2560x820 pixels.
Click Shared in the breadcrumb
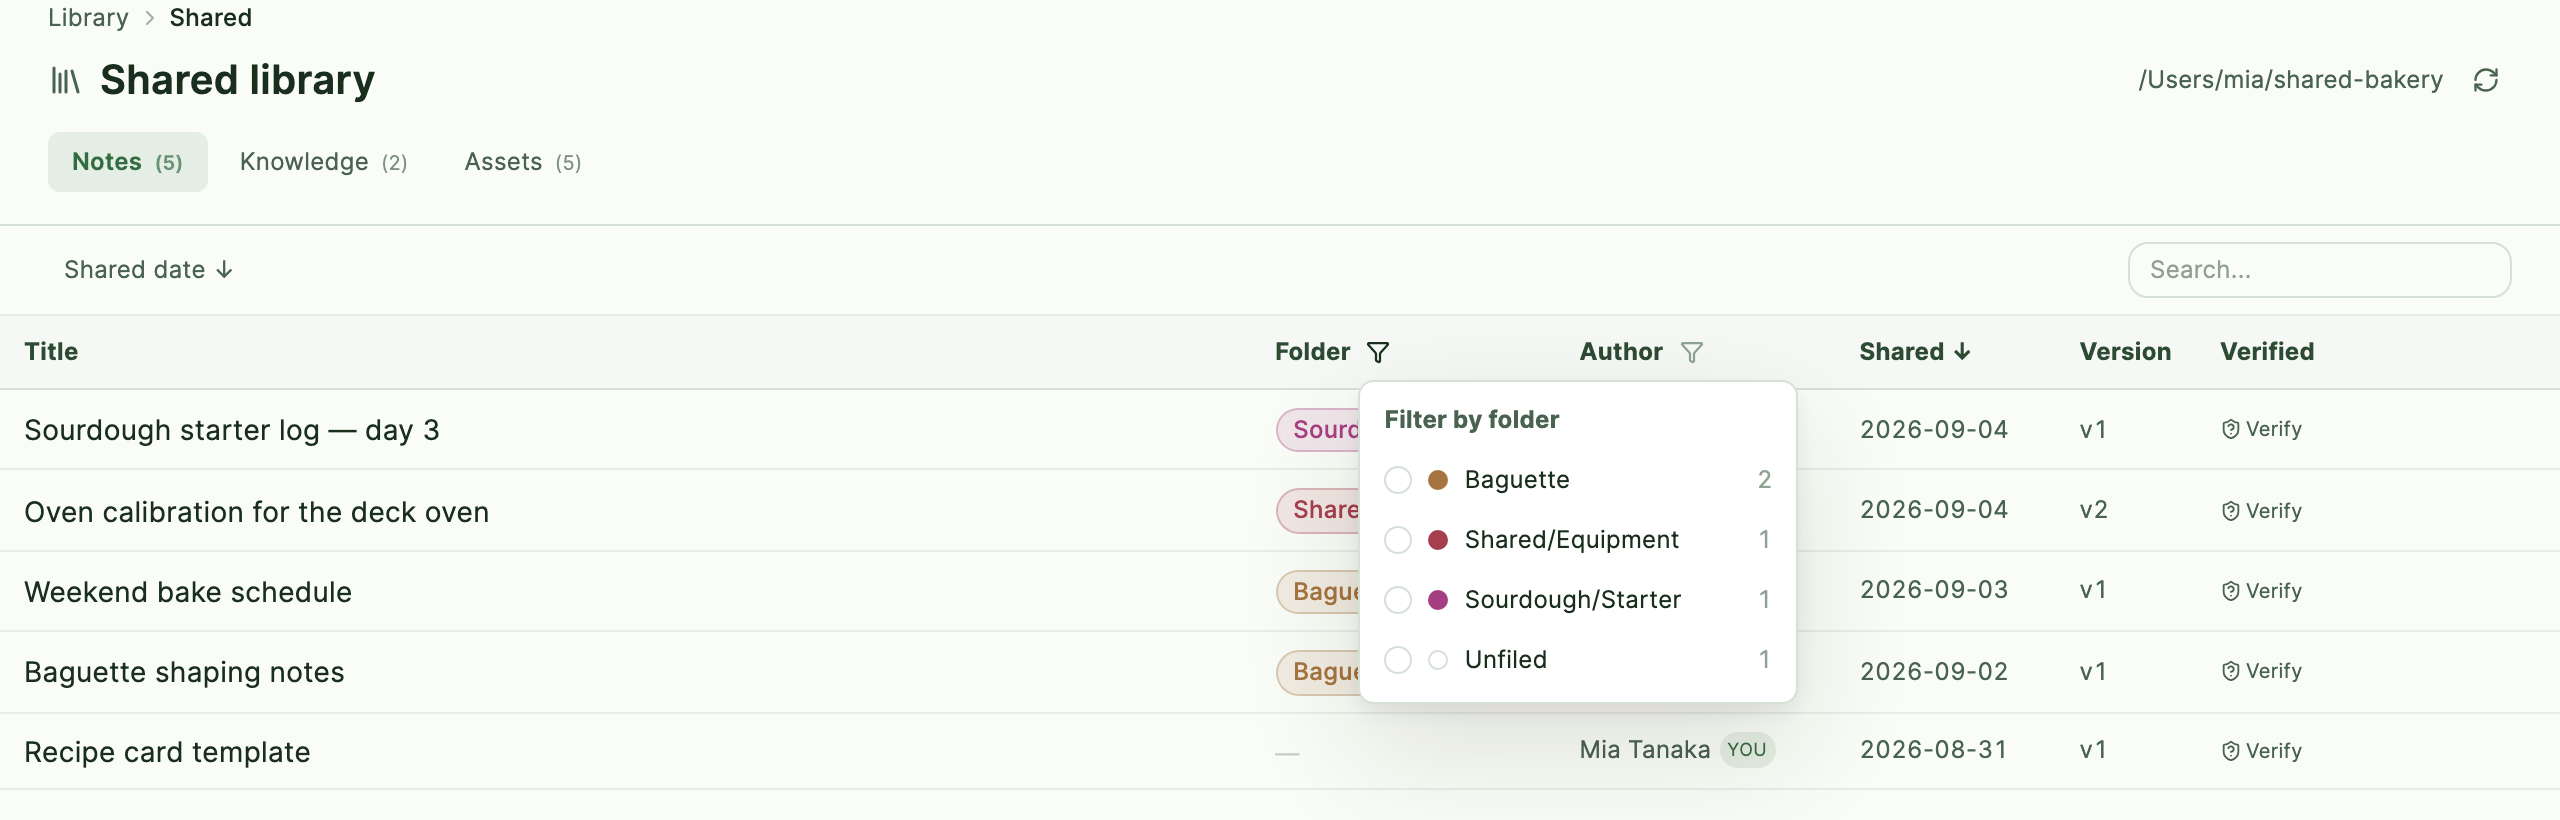coord(211,18)
